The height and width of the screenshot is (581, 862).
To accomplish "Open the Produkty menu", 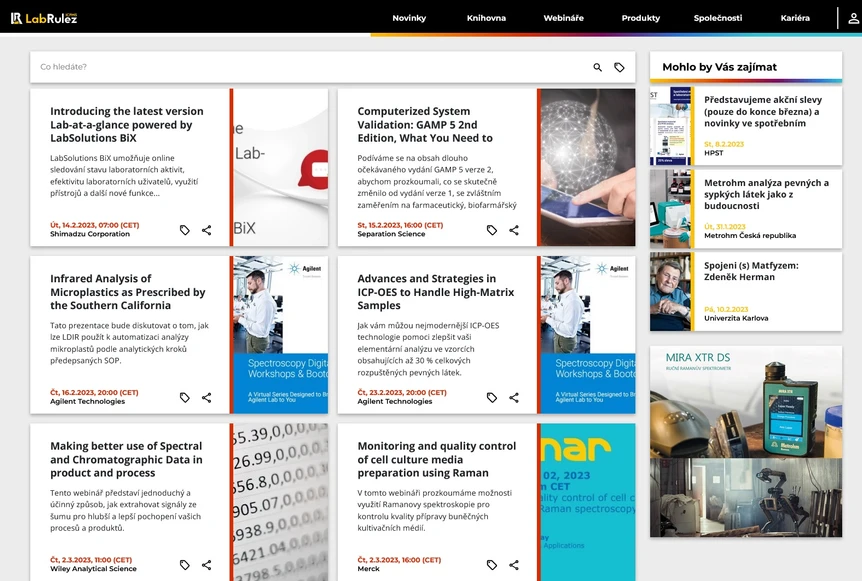I will point(640,18).
